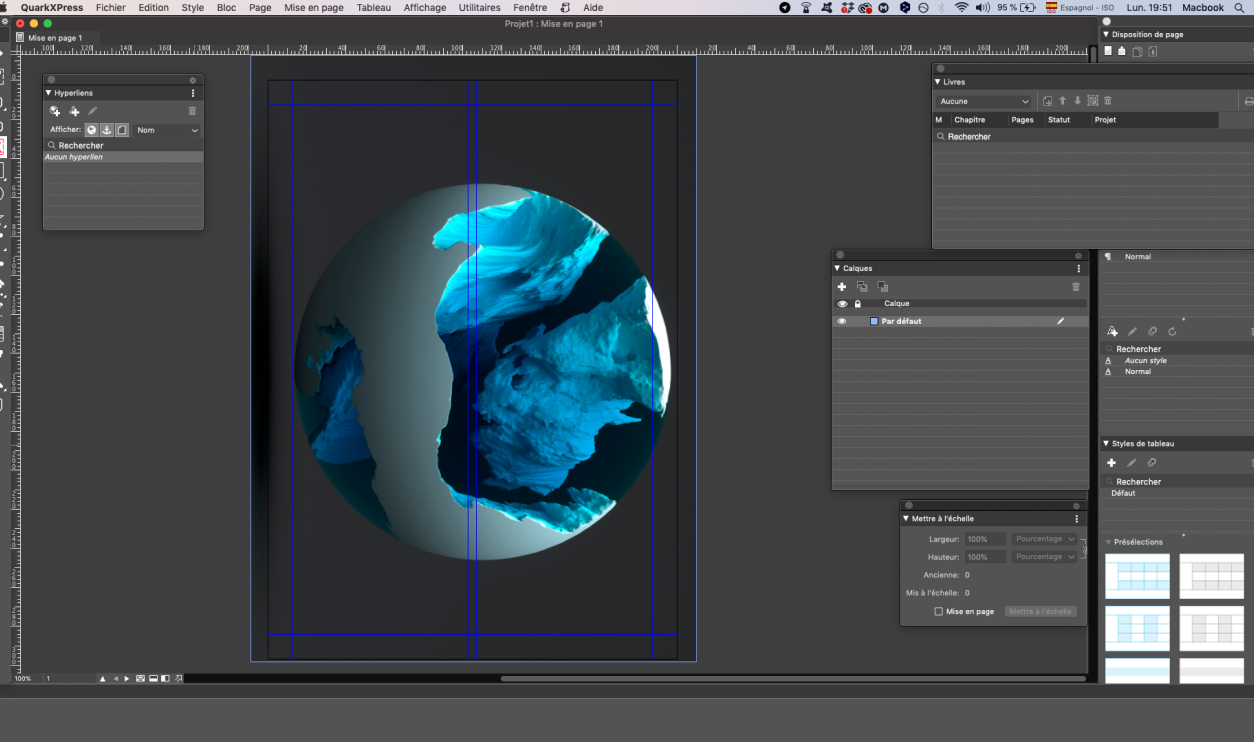This screenshot has width=1254, height=742.
Task: Open Largeur Pourcentage unit dropdown
Action: tap(1045, 539)
